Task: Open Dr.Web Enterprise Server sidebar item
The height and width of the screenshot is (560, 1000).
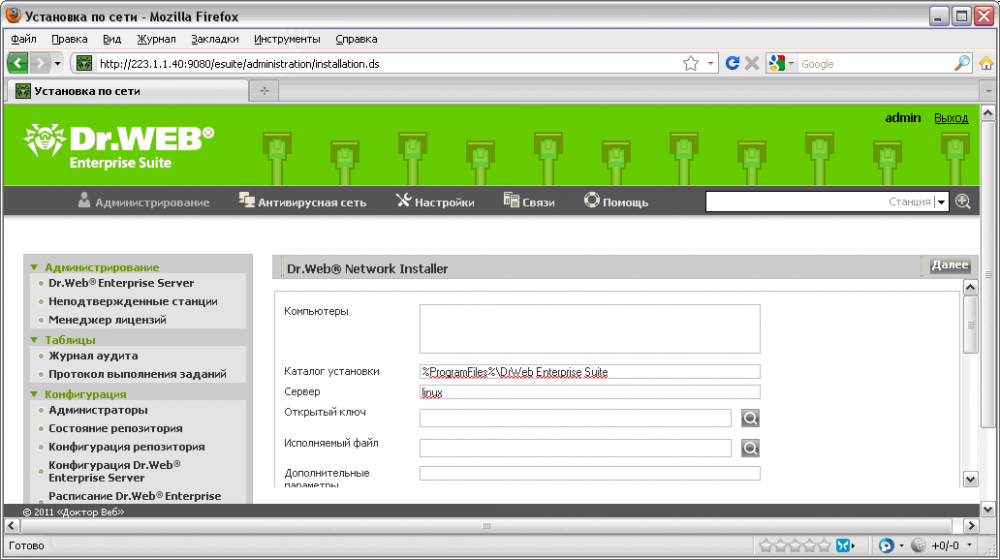Action: click(x=121, y=283)
